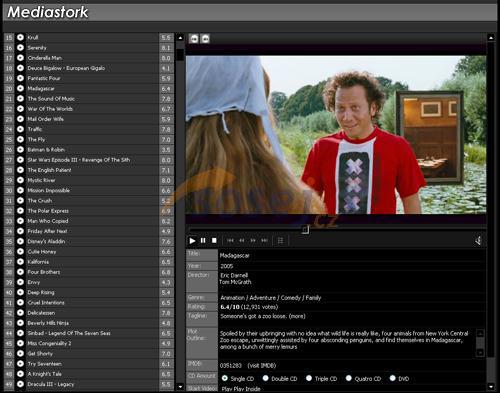500x393 pixels.
Task: Click the disc icon beside Fantastic Four
Action: tap(20, 78)
